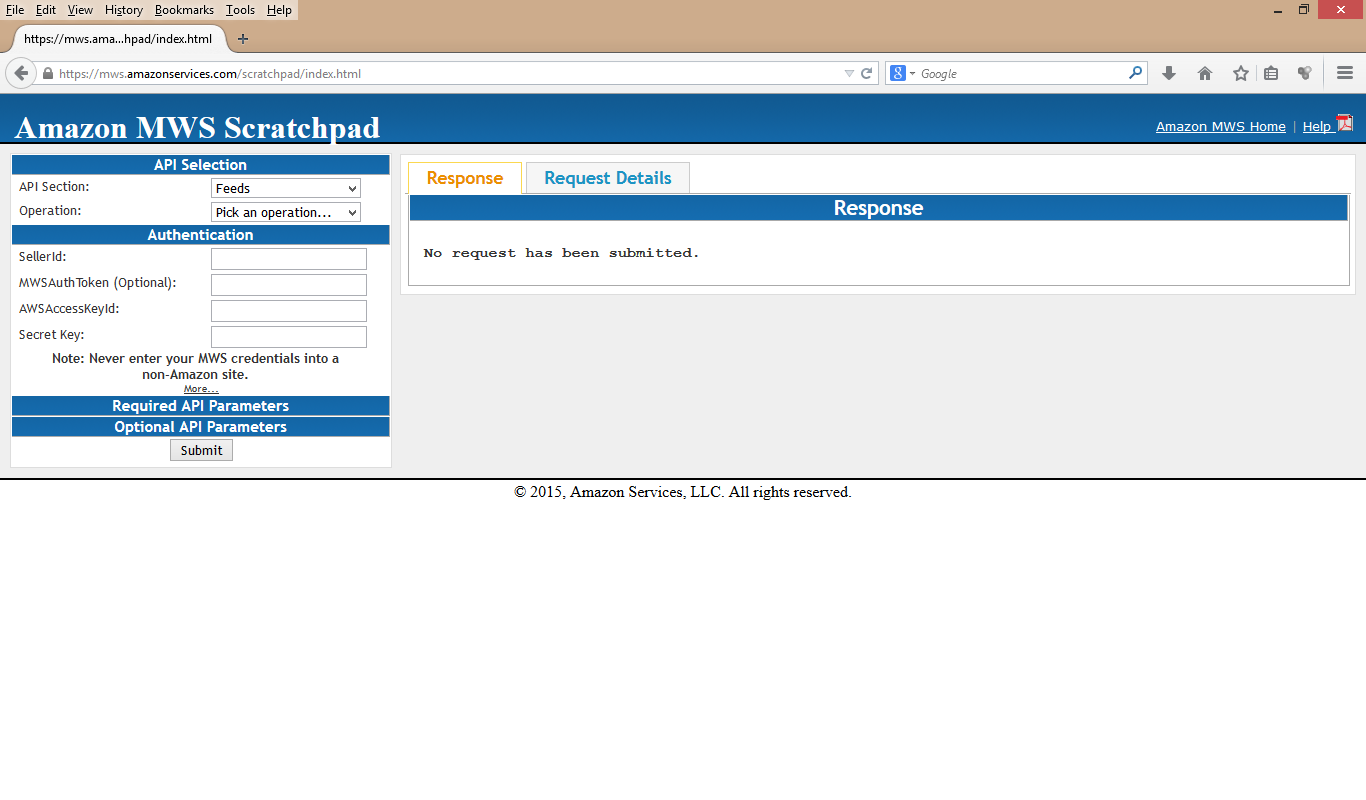The image size is (1366, 800).
Task: Focus the MWSAuthToken input field
Action: (289, 285)
